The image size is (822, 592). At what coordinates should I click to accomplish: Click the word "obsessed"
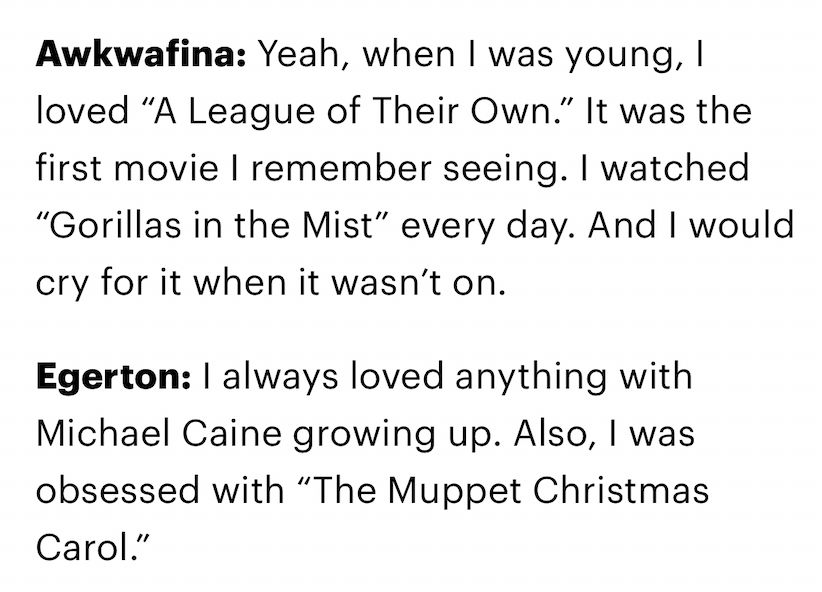pyautogui.click(x=118, y=491)
